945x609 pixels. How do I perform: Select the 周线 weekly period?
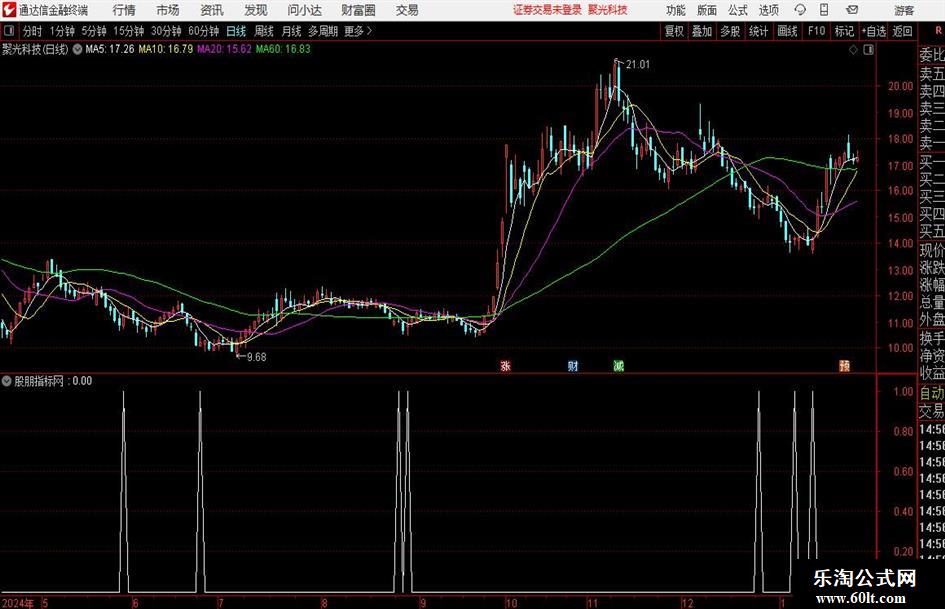click(264, 31)
